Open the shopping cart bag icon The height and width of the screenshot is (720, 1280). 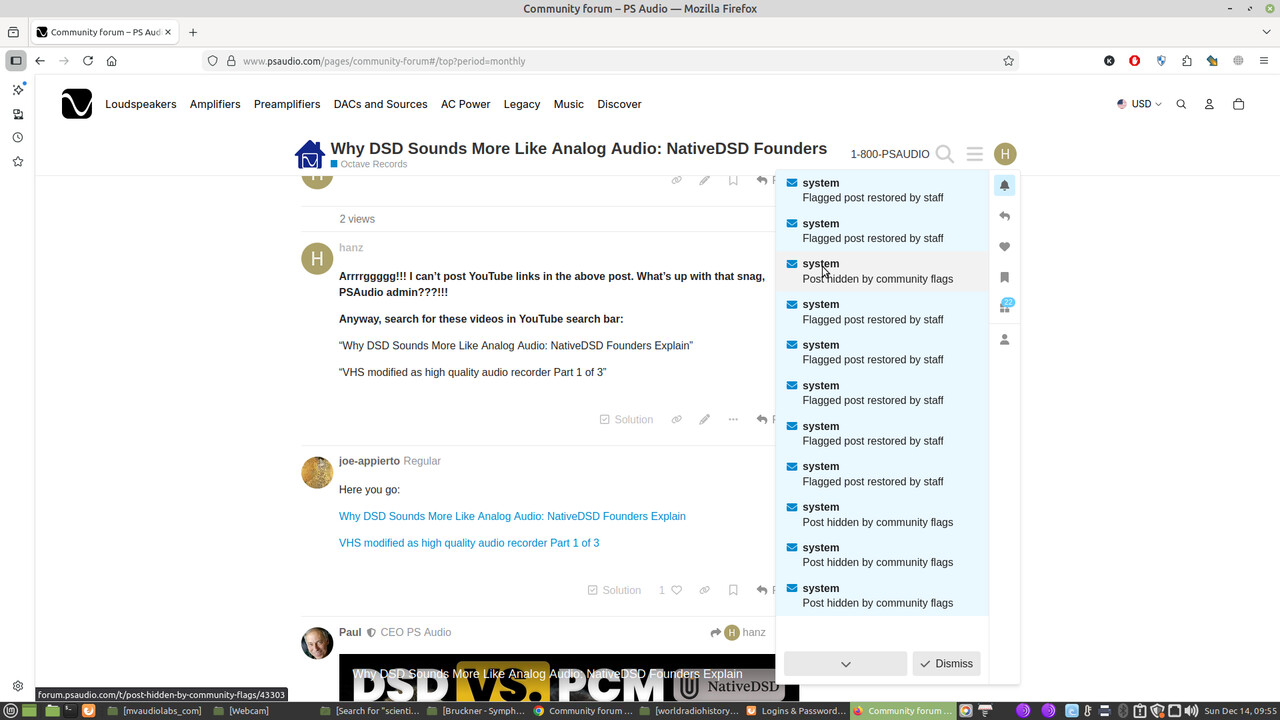pos(1238,104)
